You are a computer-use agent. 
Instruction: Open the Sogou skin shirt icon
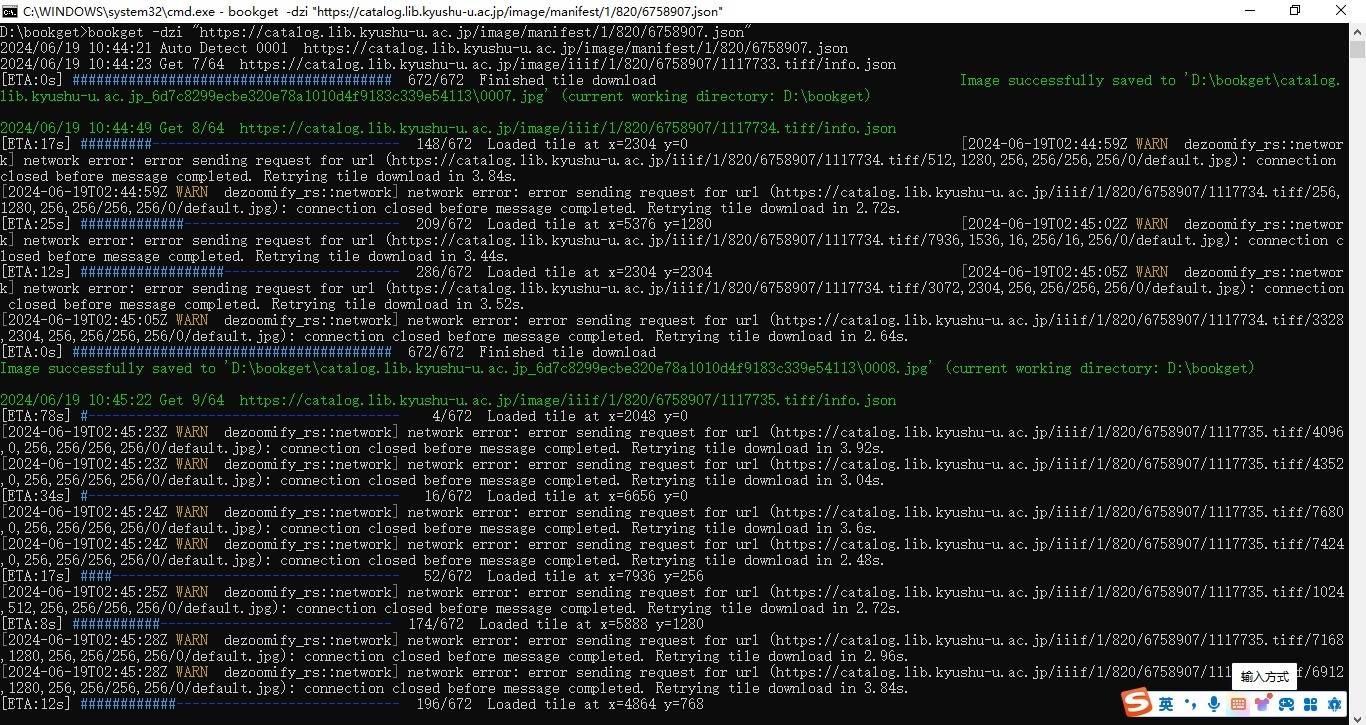(x=1261, y=704)
